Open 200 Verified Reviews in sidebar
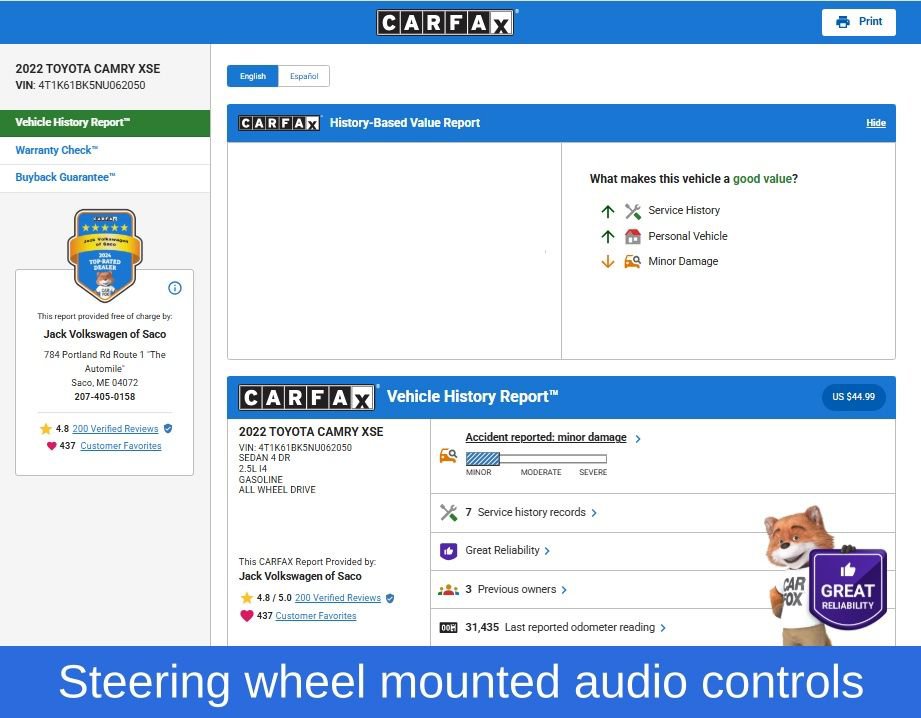Image resolution: width=921 pixels, height=718 pixels. pyautogui.click(x=115, y=428)
